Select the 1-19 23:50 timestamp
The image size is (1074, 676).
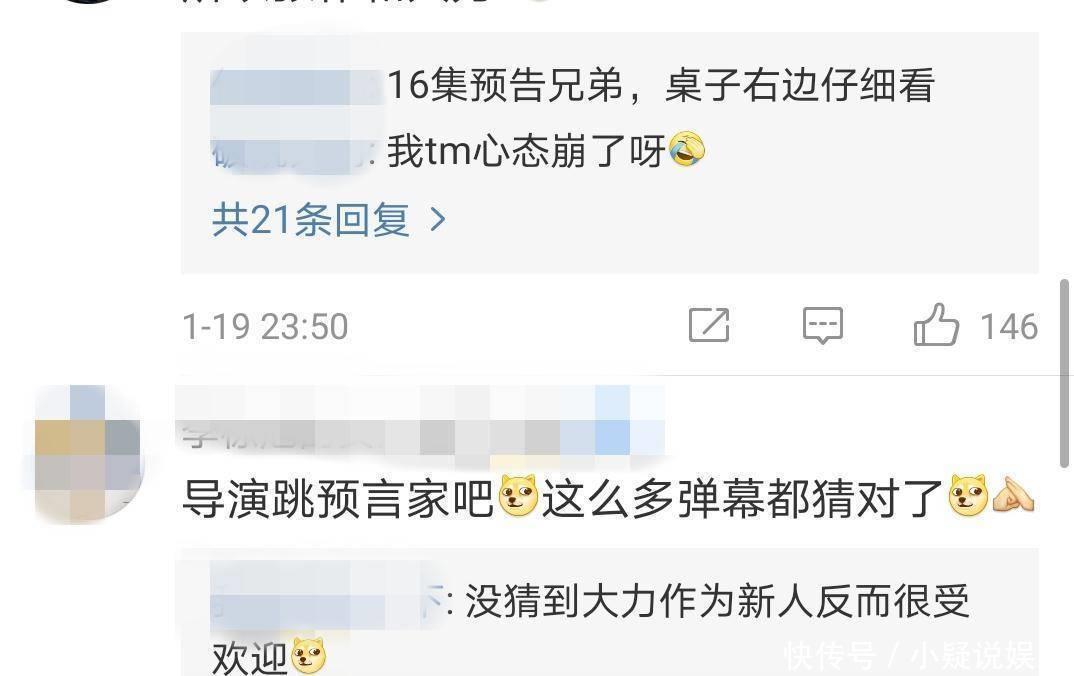[x=265, y=327]
